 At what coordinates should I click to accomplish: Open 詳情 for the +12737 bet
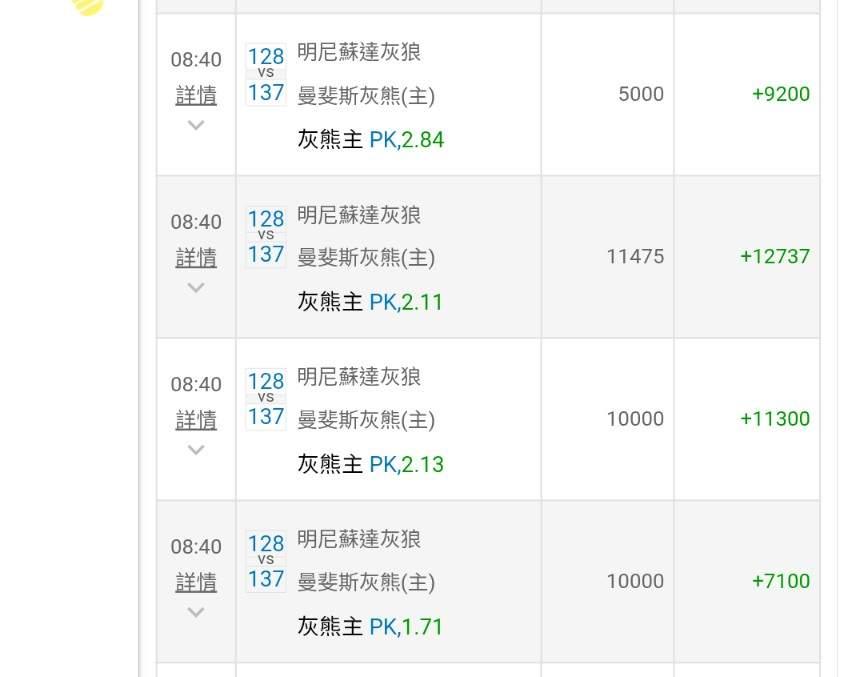(196, 257)
